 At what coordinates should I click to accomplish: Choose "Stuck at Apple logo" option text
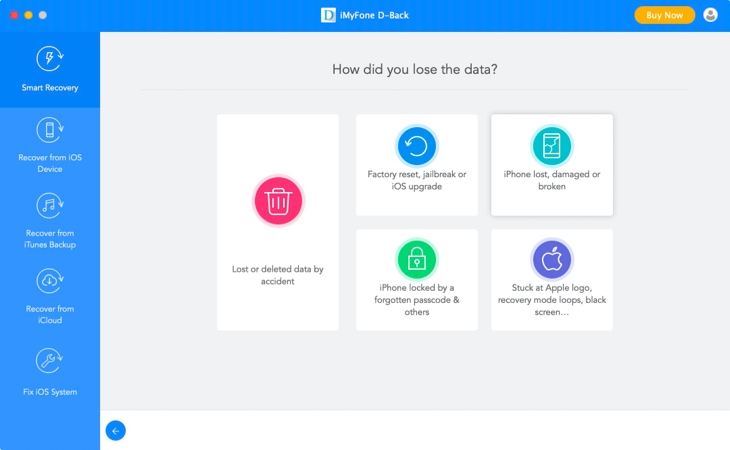coord(552,288)
